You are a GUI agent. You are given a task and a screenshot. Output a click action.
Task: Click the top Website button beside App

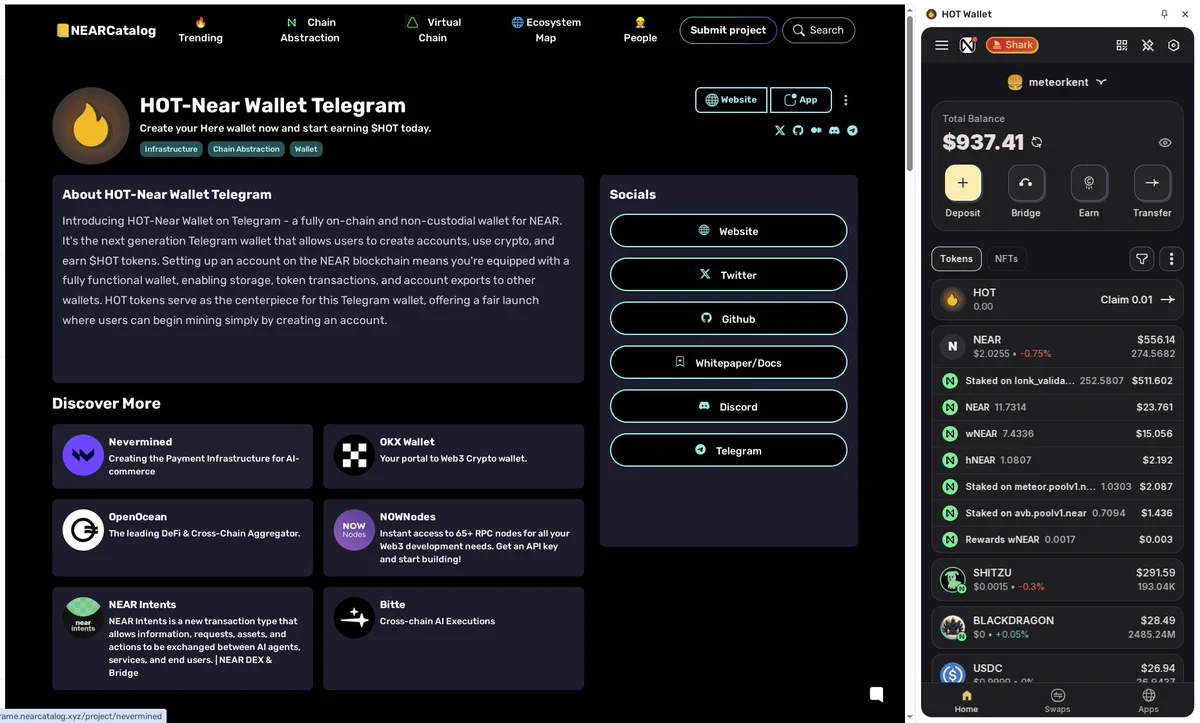731,100
